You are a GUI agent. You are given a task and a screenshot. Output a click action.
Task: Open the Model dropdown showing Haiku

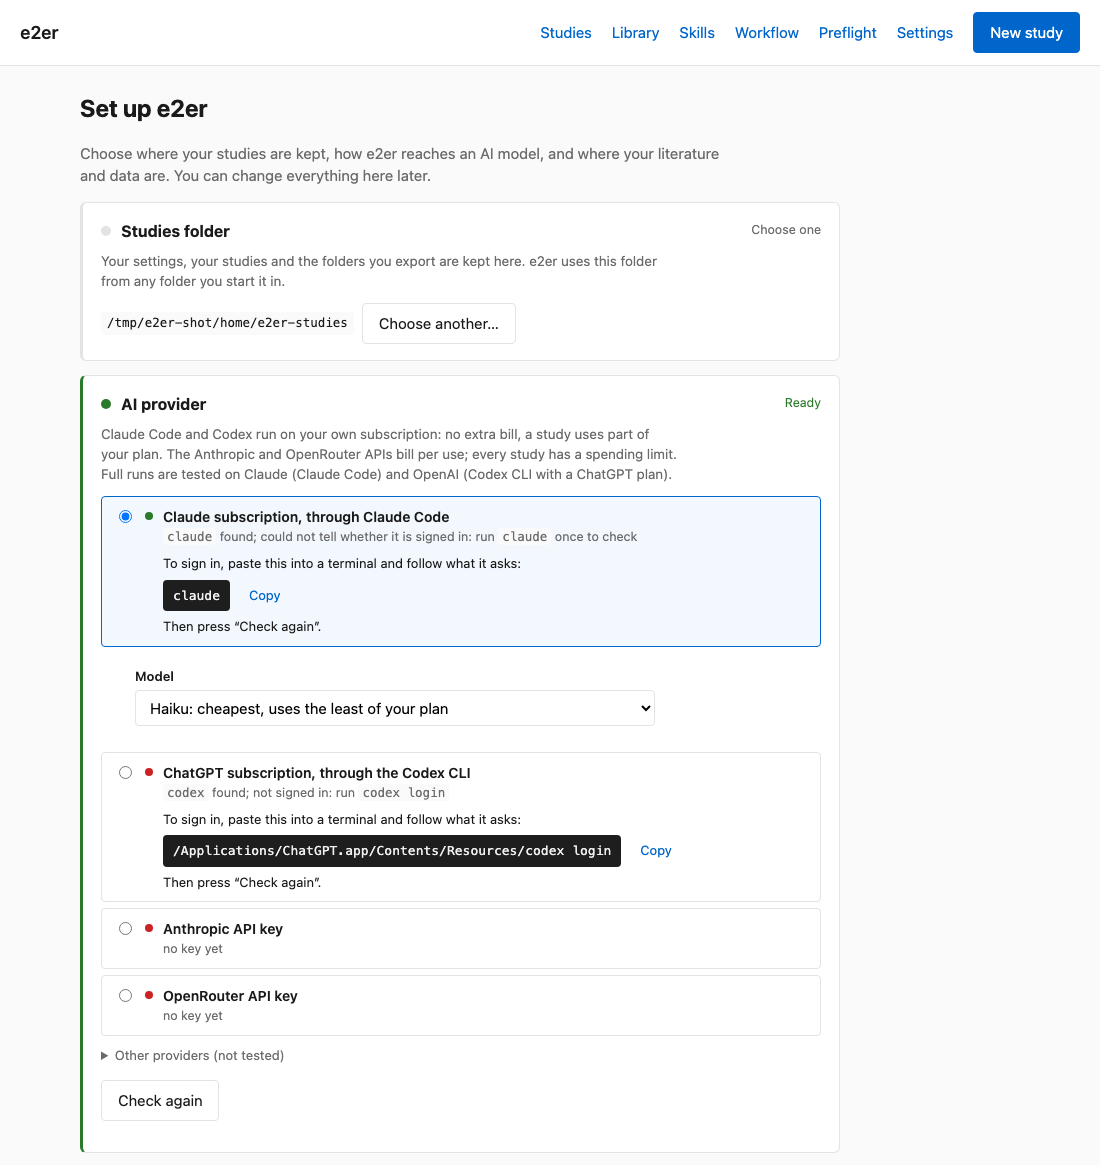[394, 708]
